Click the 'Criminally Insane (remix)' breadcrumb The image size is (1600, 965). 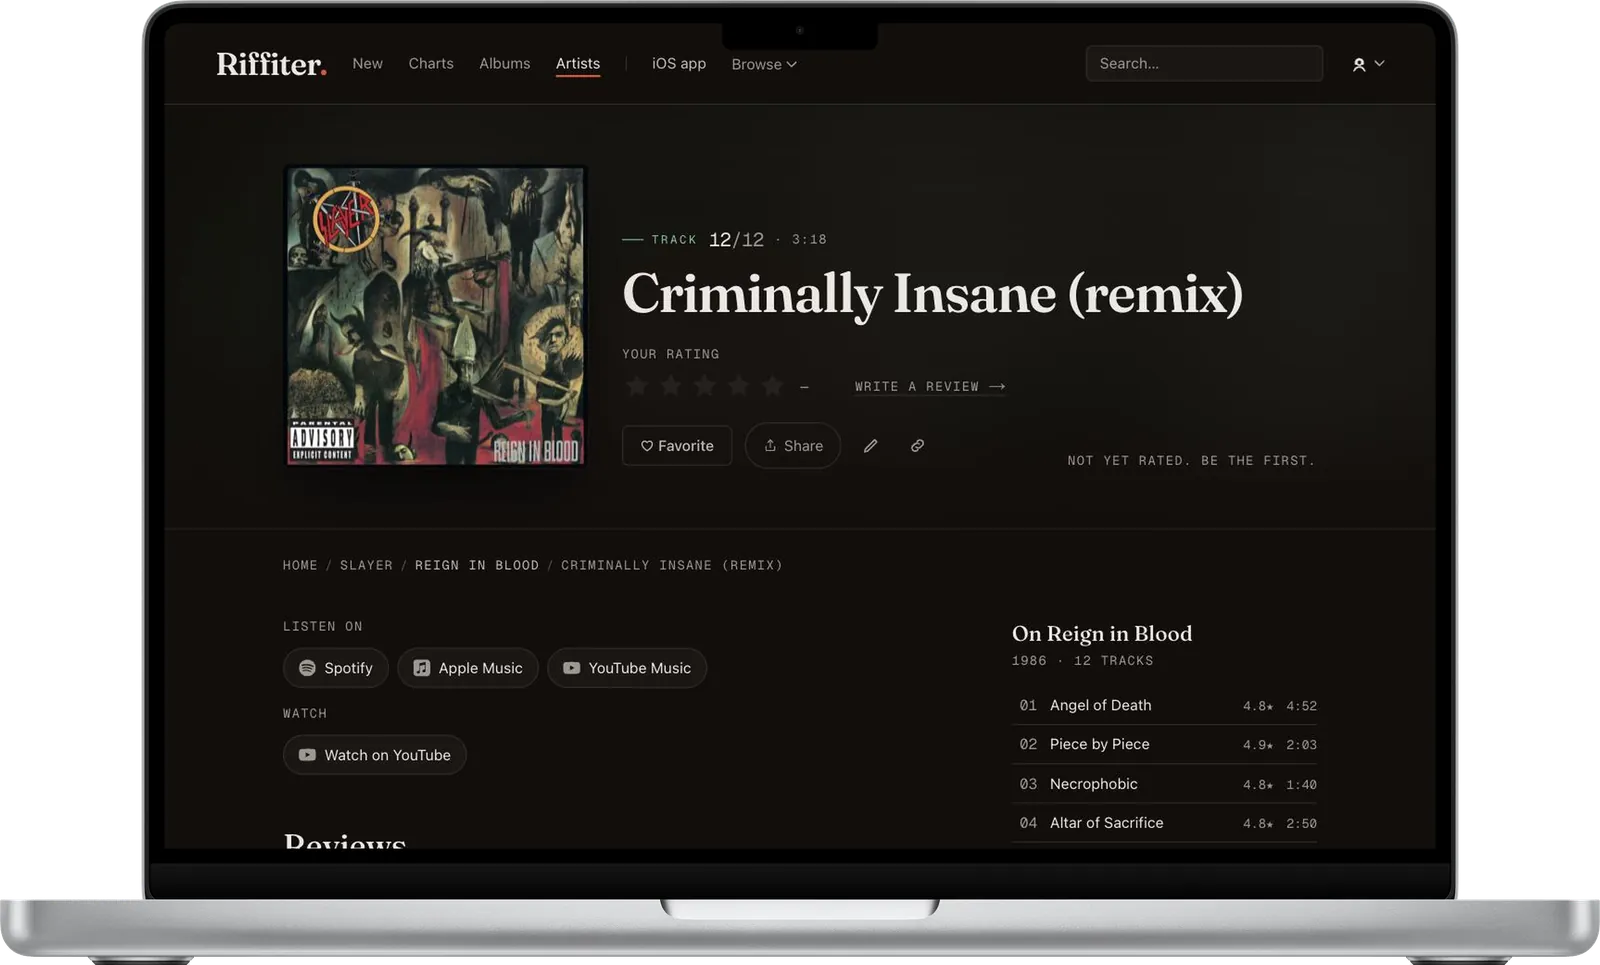pyautogui.click(x=672, y=565)
